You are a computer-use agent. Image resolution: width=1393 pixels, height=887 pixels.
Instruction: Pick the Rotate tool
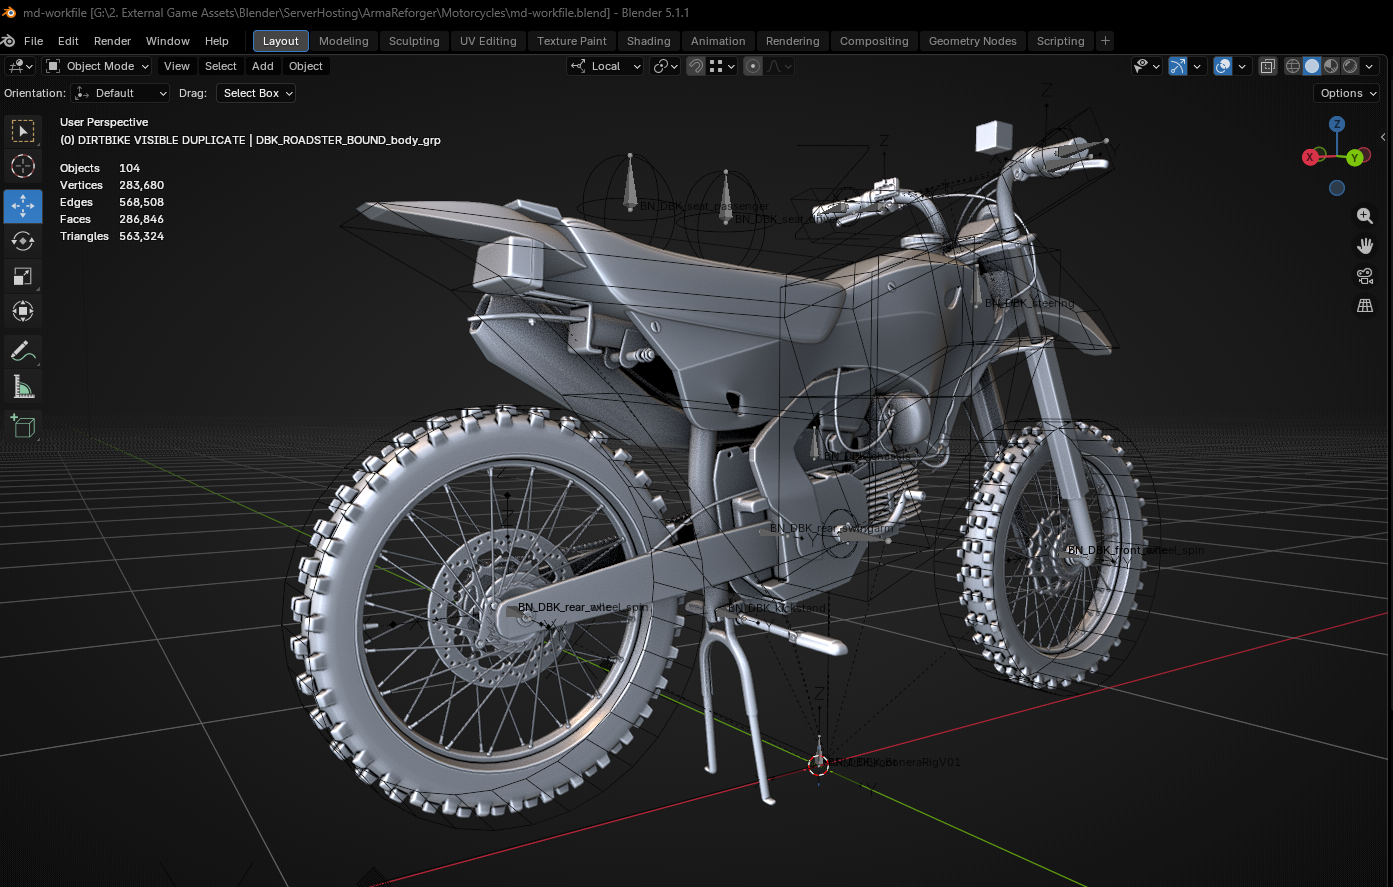(23, 241)
